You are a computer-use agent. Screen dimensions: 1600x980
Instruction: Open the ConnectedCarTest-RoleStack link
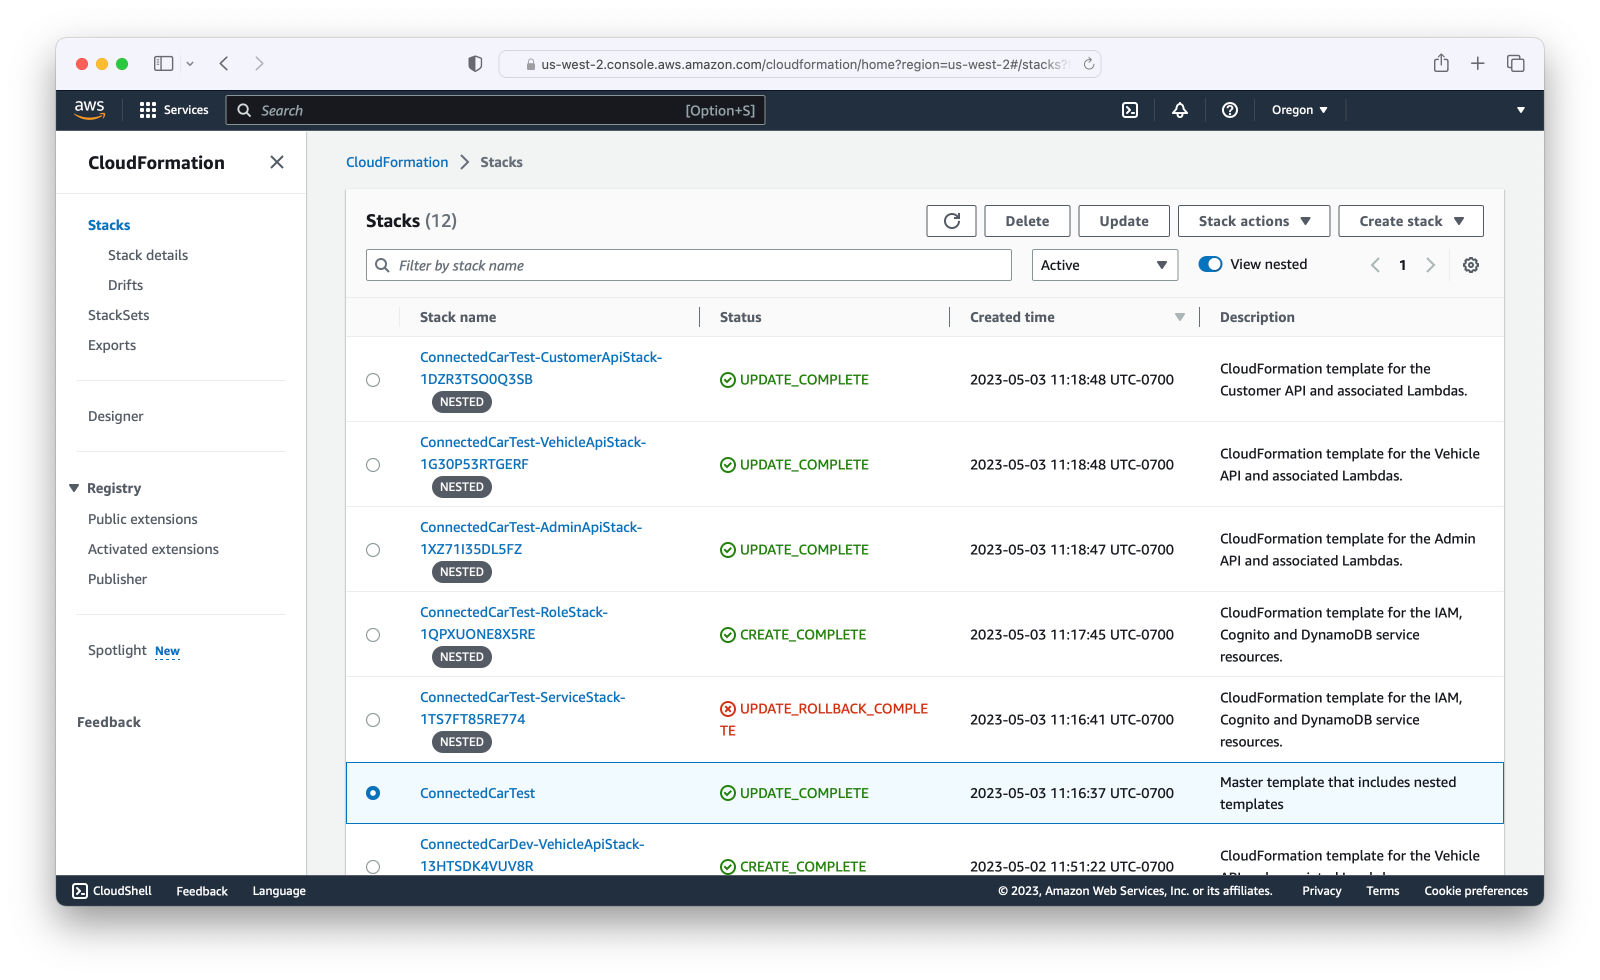[x=514, y=623]
